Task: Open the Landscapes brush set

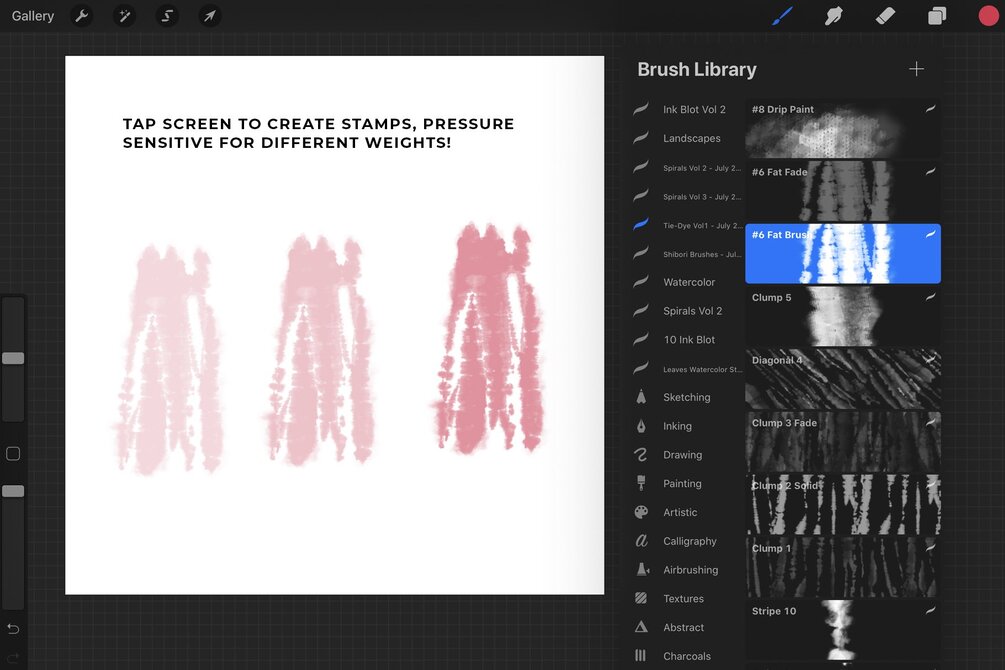Action: [692, 138]
